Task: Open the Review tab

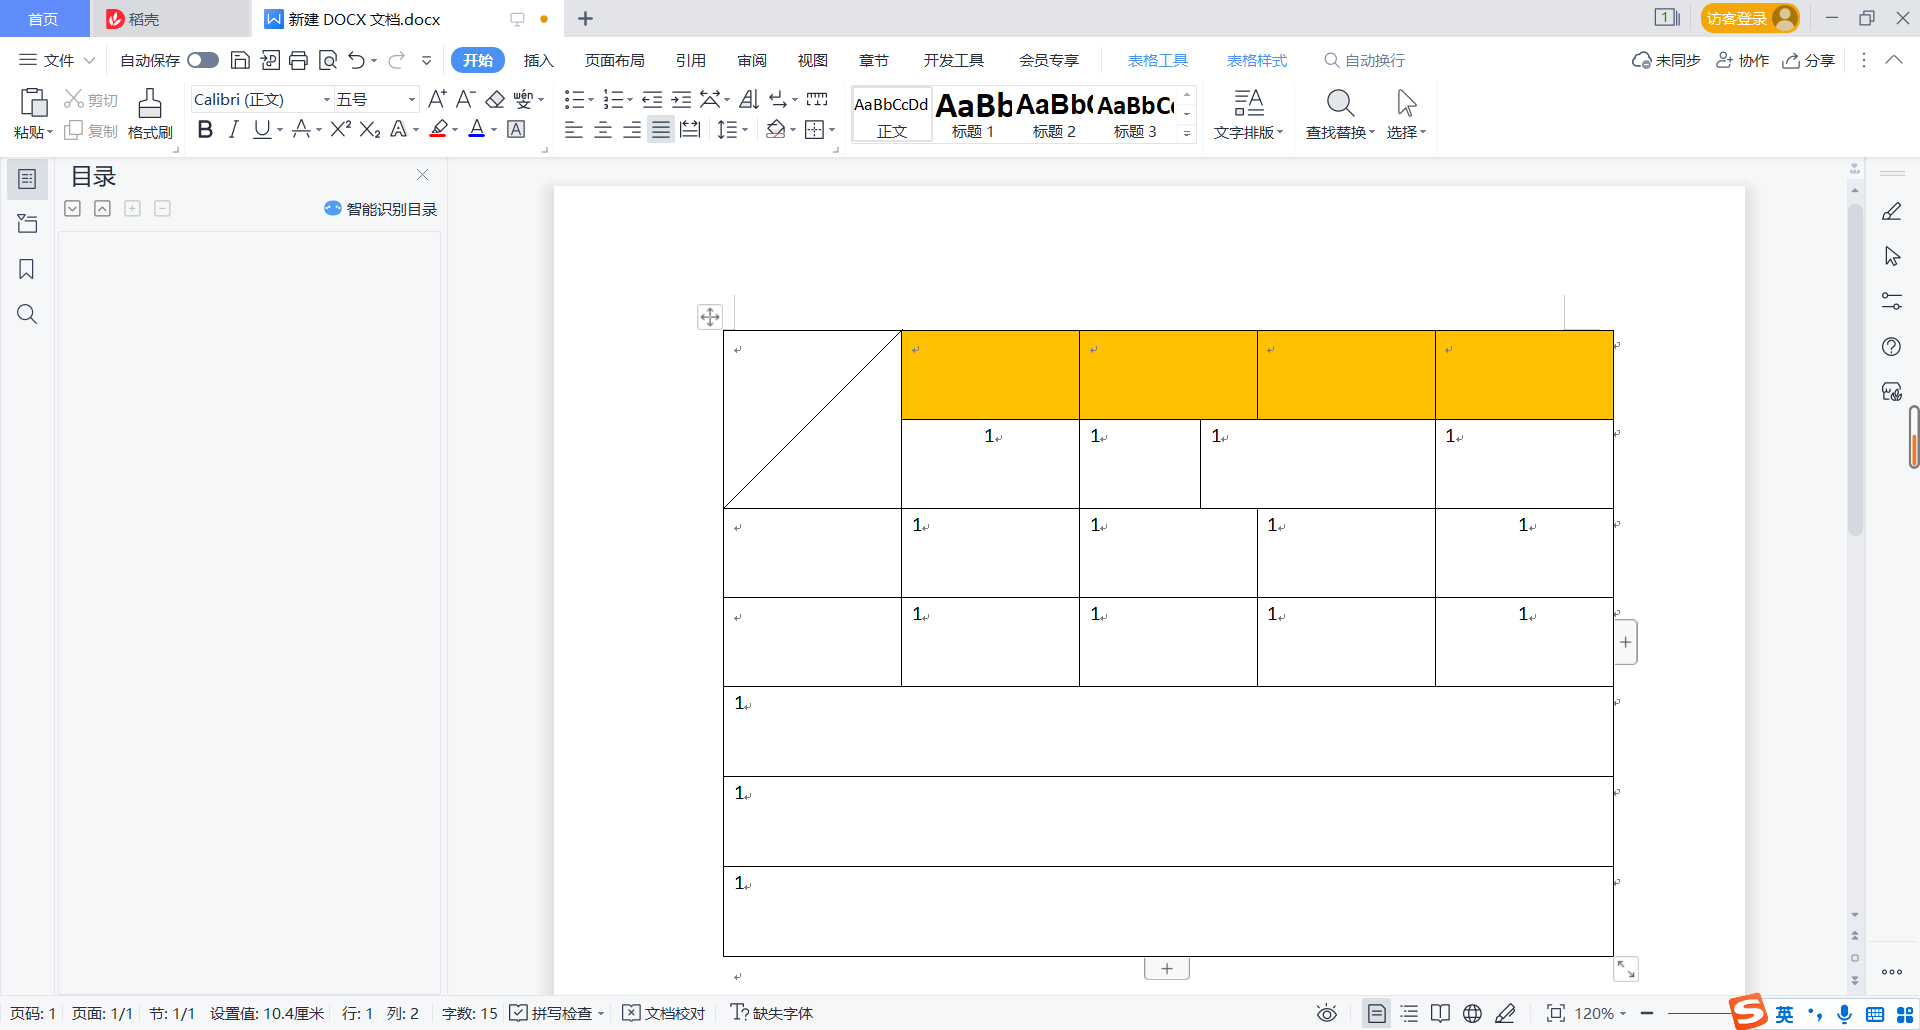Action: click(x=752, y=60)
